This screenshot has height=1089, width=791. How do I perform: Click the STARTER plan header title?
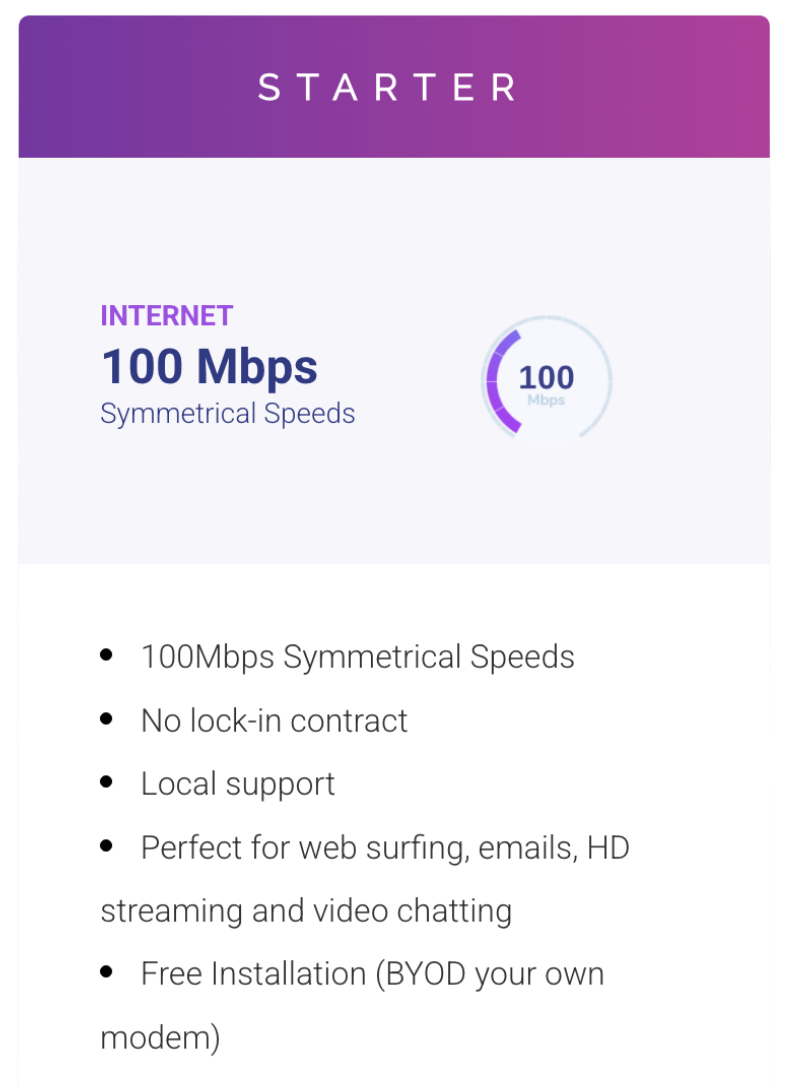click(x=387, y=87)
